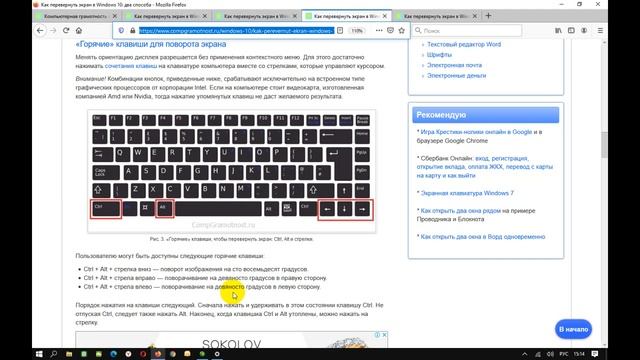Image resolution: width=640 pixels, height=360 pixels.
Task: Open taskbar clock showing 13:14
Action: (579, 354)
